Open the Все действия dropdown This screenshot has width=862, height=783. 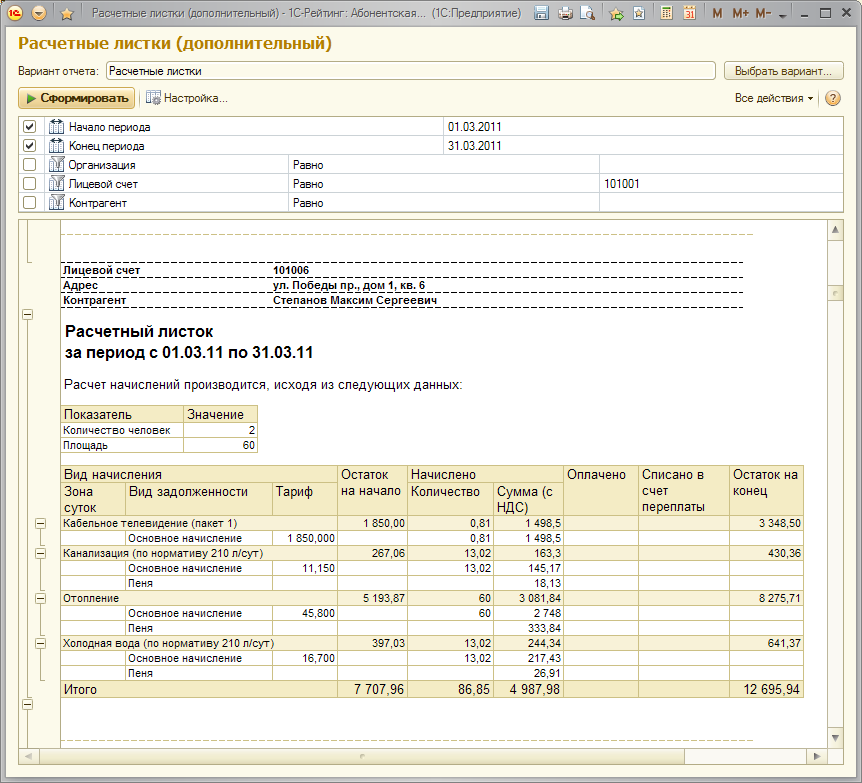774,98
